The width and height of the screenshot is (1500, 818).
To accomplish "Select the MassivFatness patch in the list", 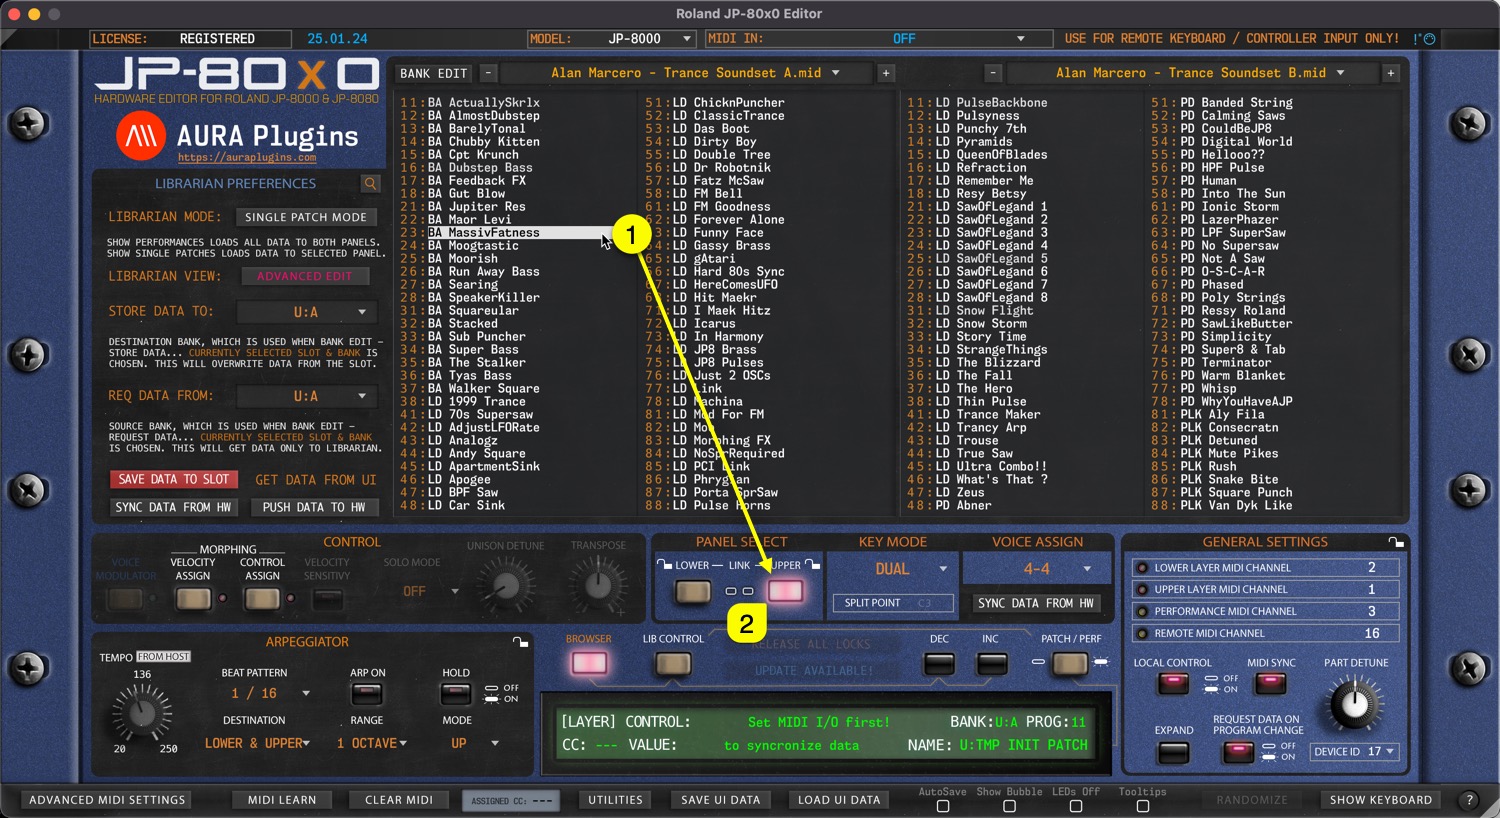I will tap(494, 233).
